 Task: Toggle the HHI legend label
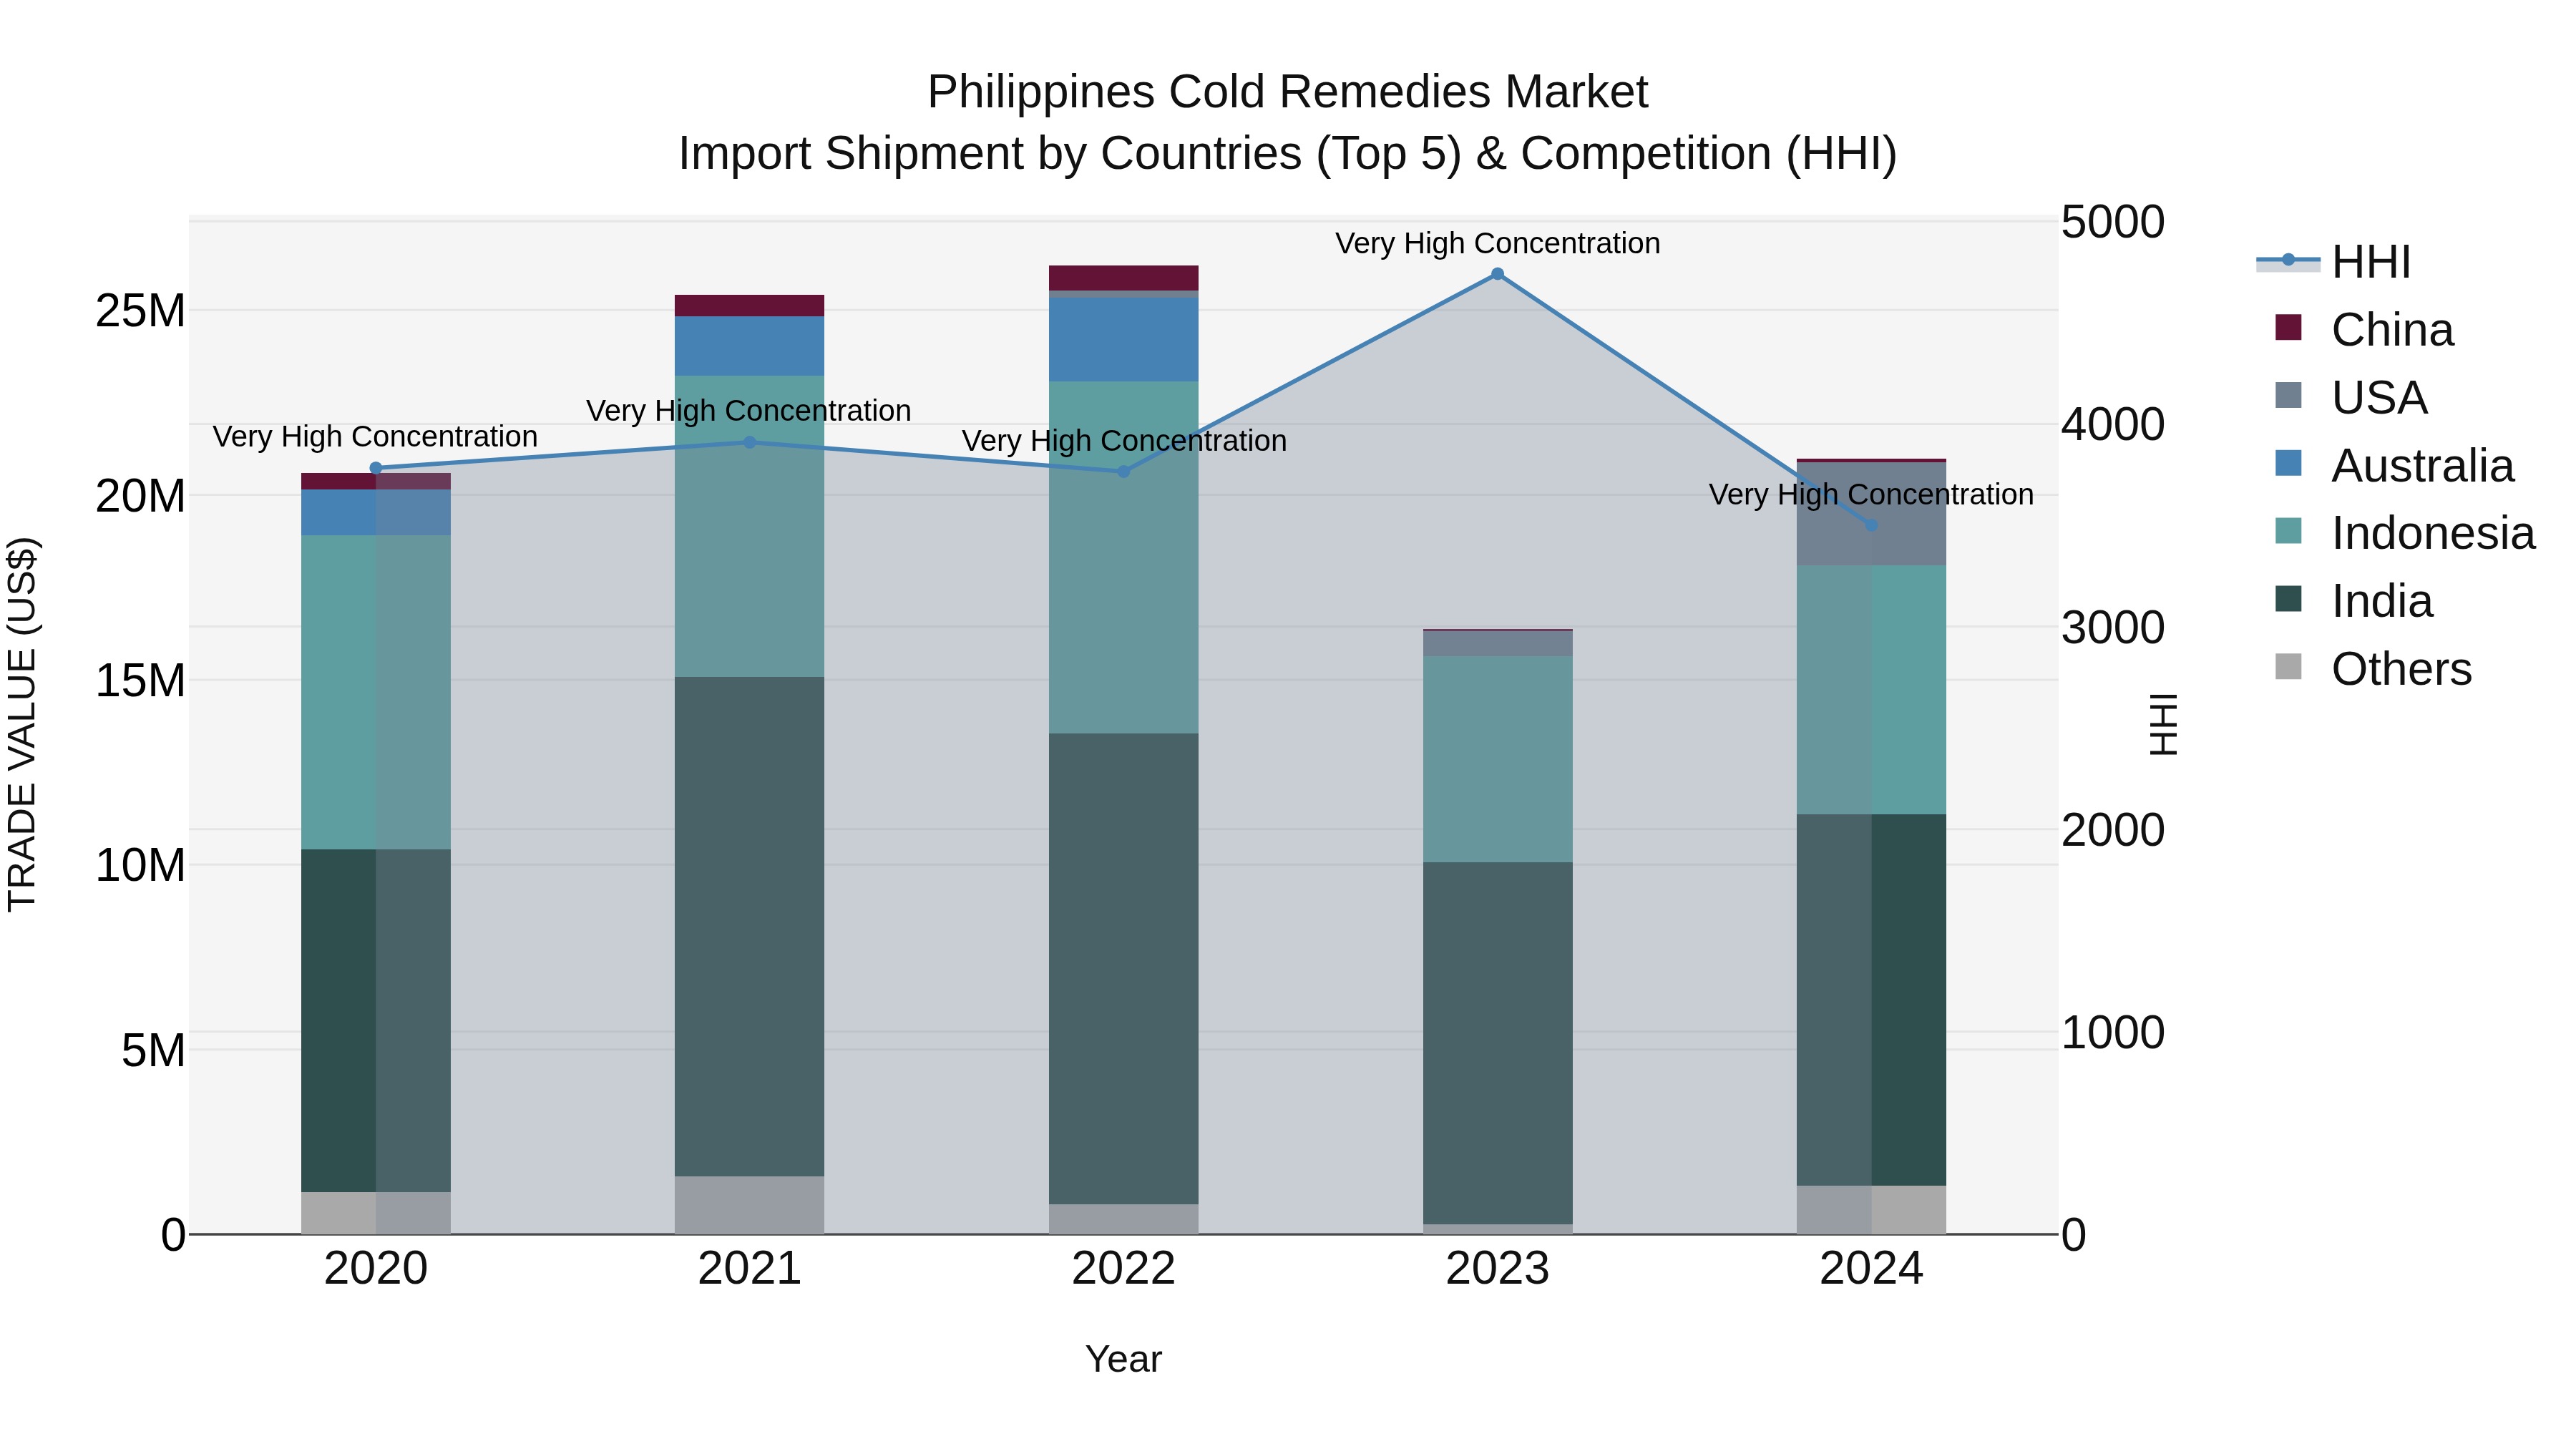point(2371,262)
